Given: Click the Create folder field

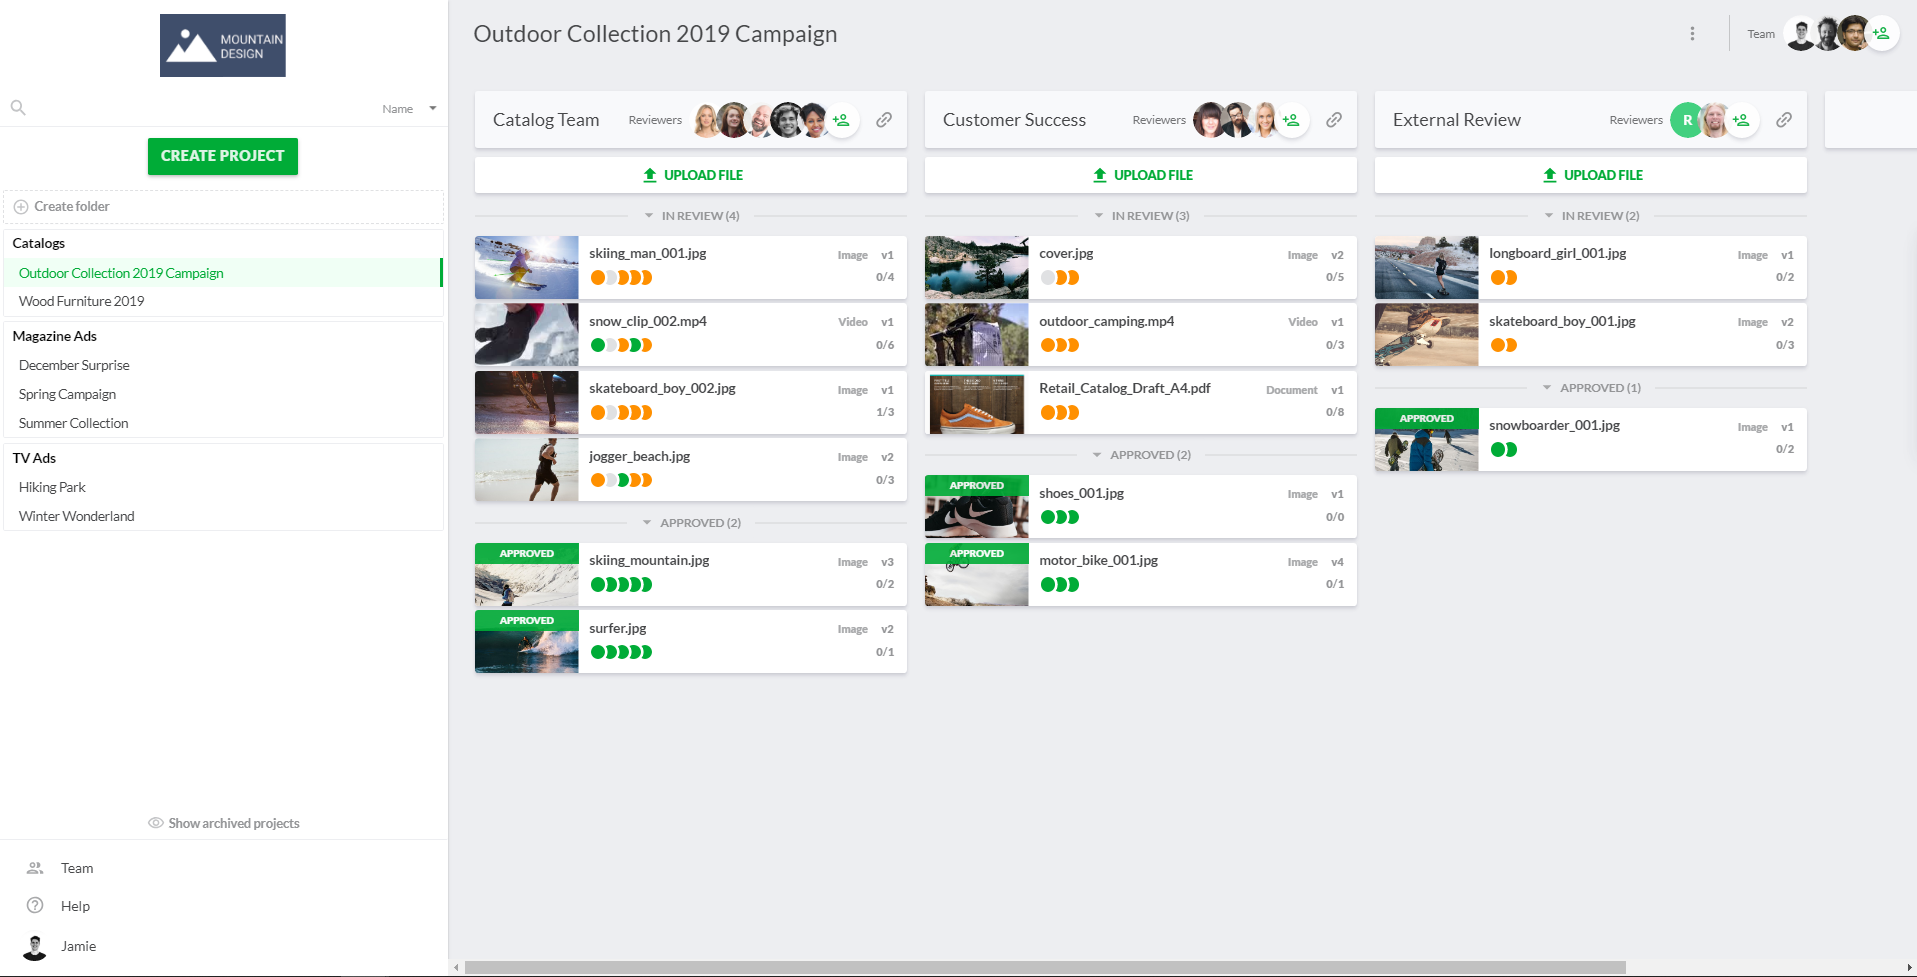Looking at the screenshot, I should [223, 207].
